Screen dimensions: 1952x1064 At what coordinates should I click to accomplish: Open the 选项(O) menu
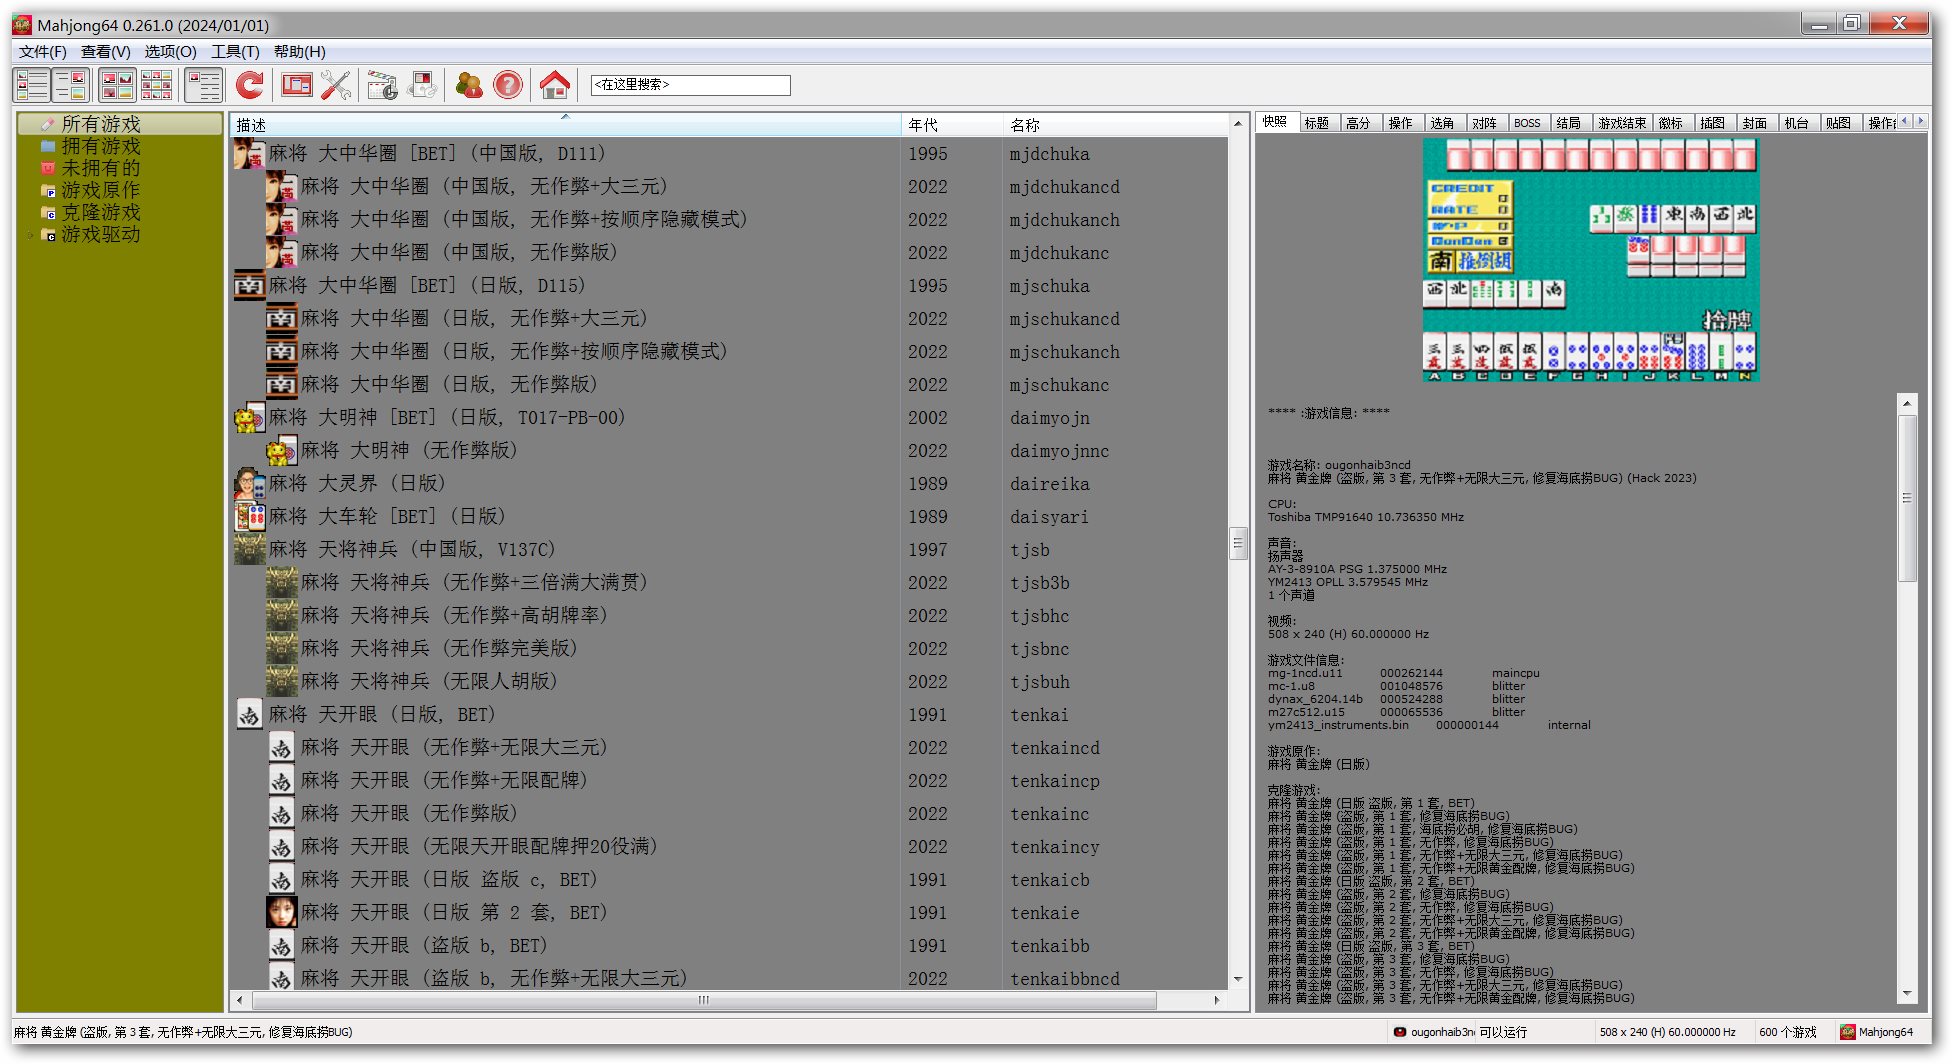(x=170, y=51)
